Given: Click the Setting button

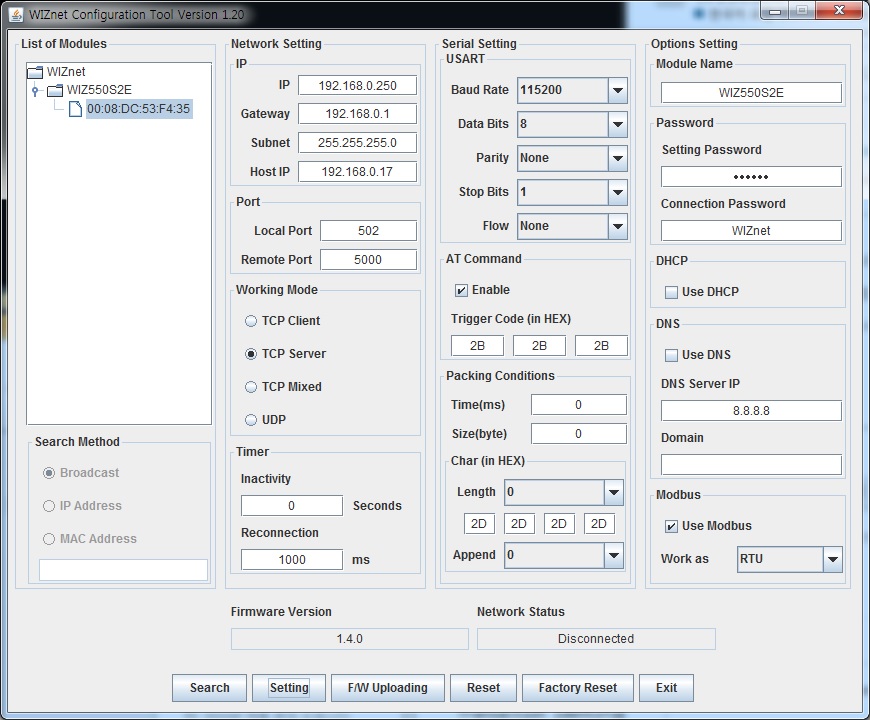Looking at the screenshot, I should coord(289,688).
